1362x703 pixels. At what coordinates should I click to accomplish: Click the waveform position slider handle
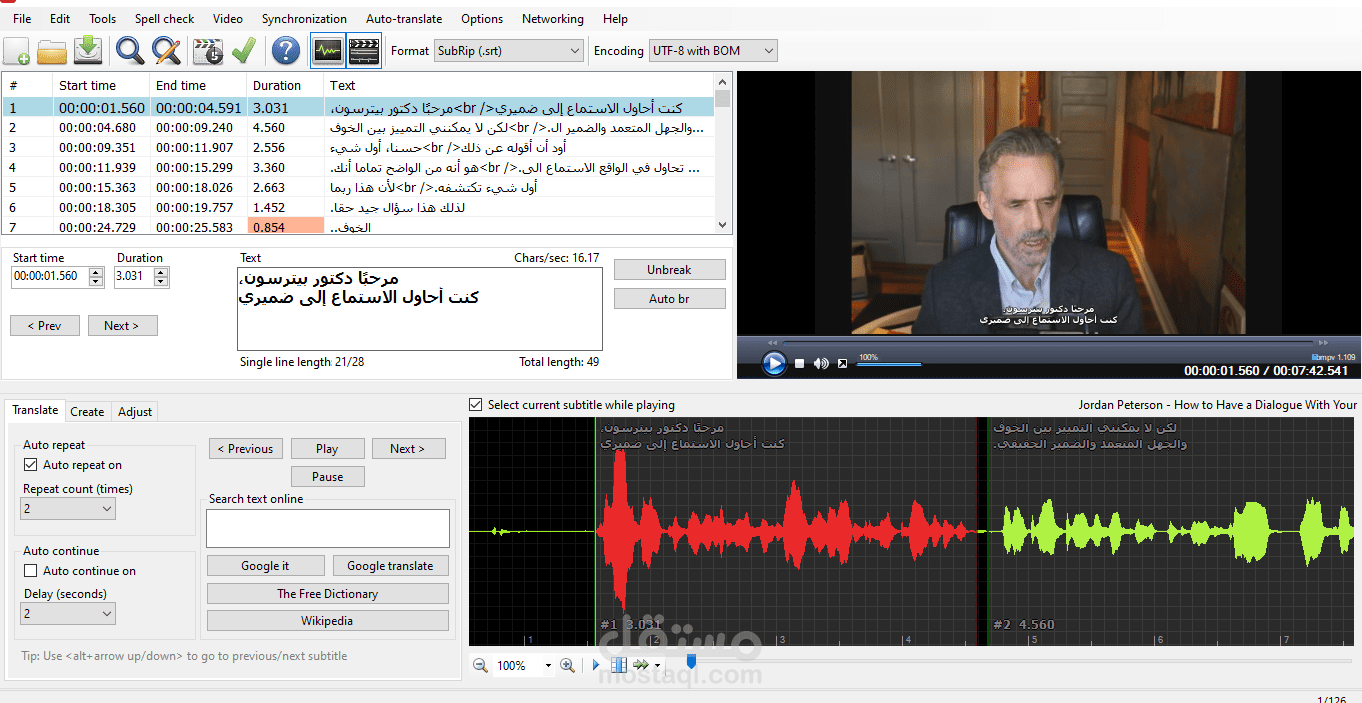(x=690, y=662)
